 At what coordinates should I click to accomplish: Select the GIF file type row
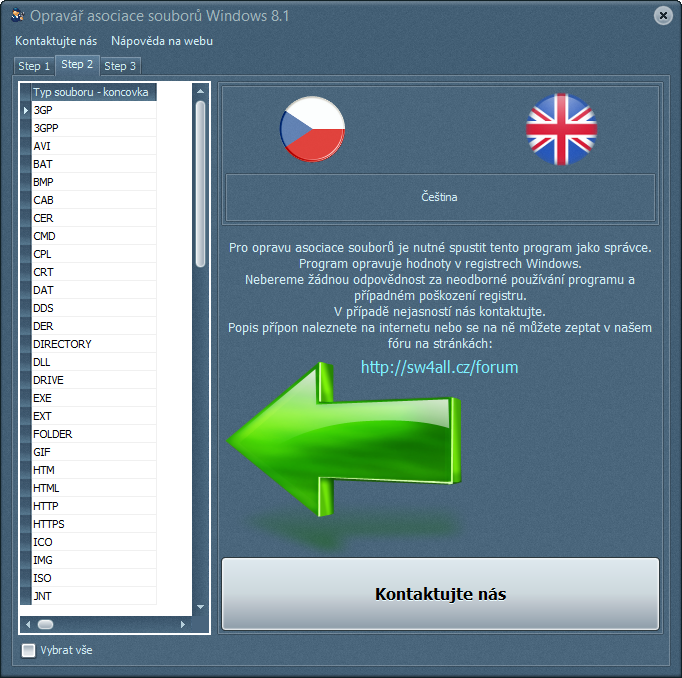point(94,452)
